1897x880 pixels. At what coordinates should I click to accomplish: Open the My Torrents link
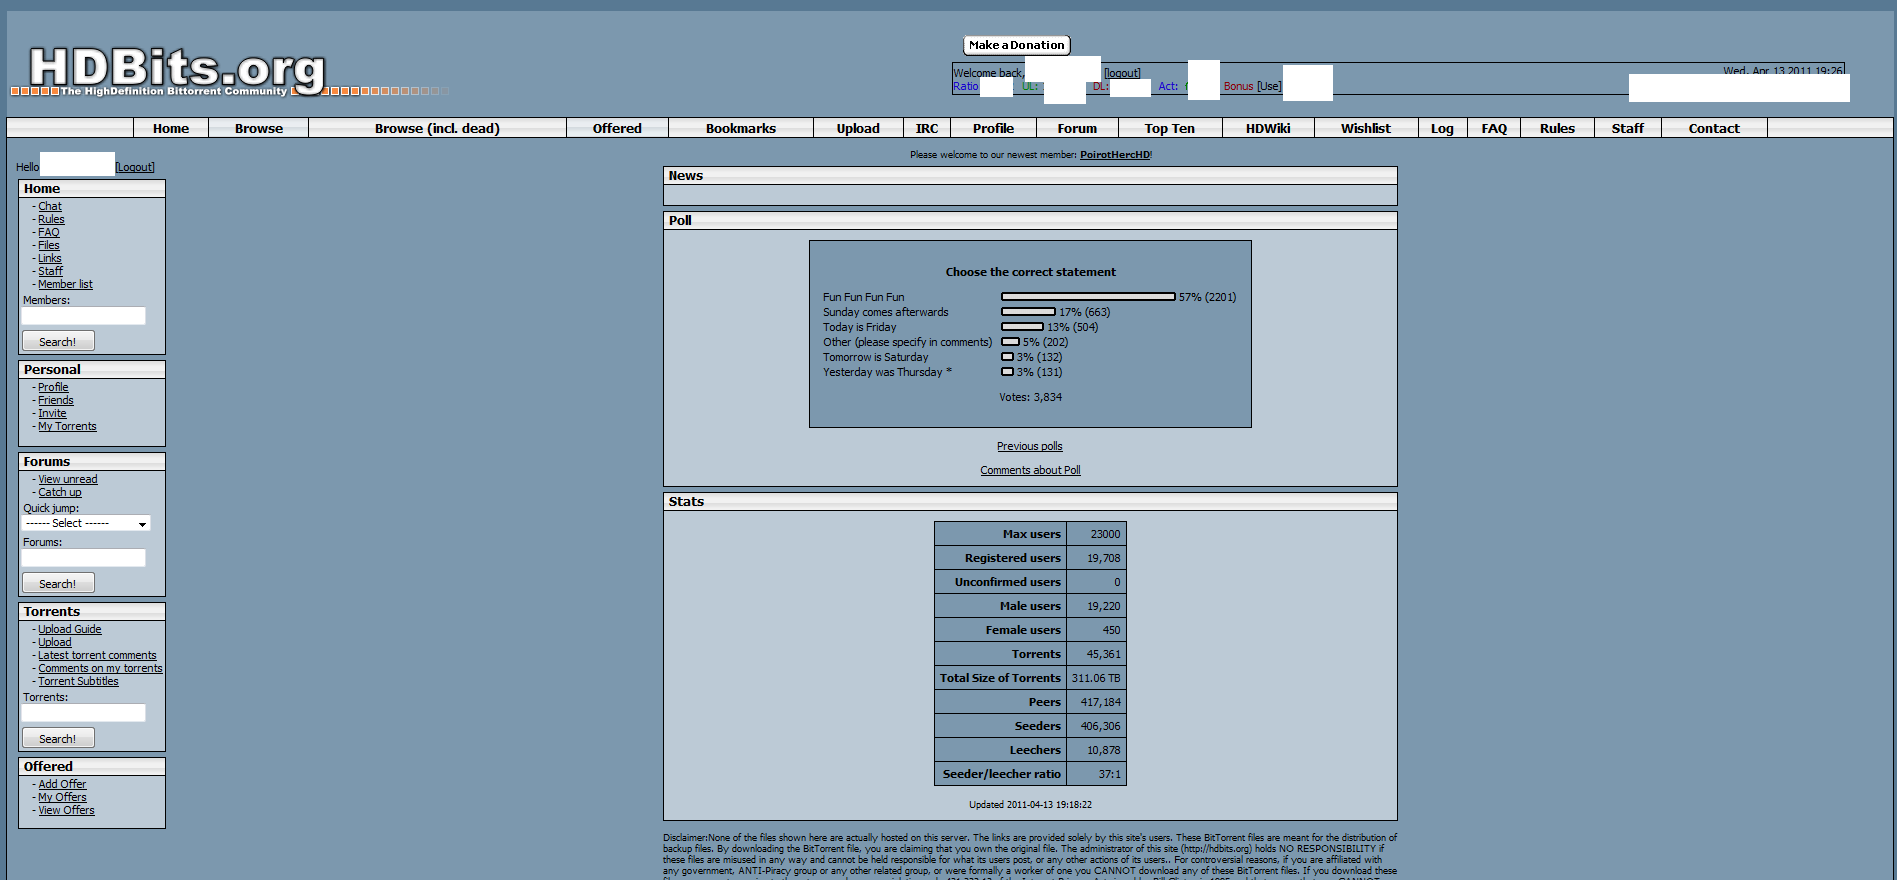click(x=67, y=426)
